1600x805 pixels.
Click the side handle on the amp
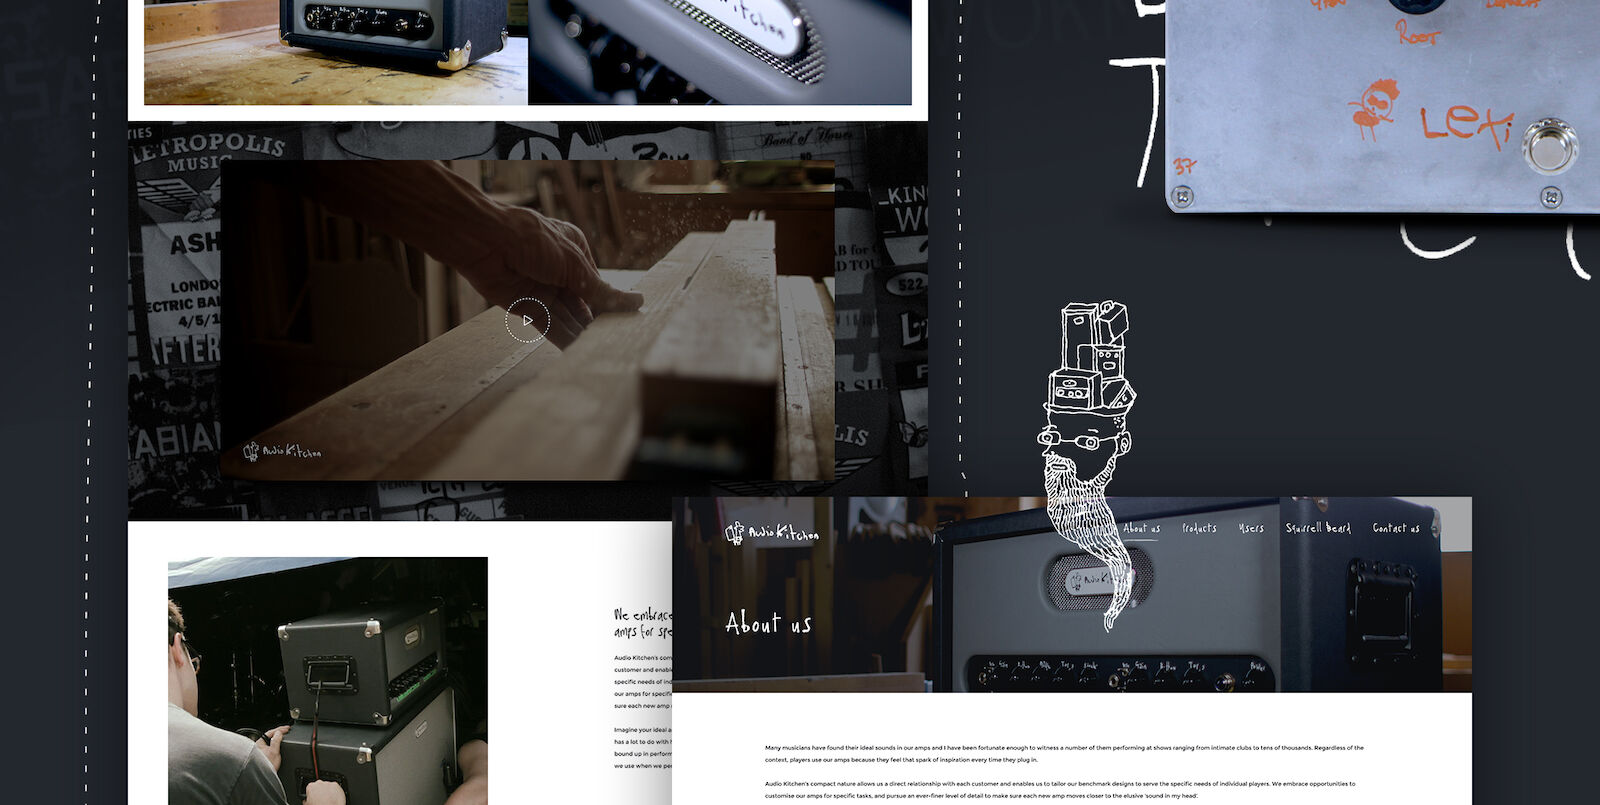1382,608
